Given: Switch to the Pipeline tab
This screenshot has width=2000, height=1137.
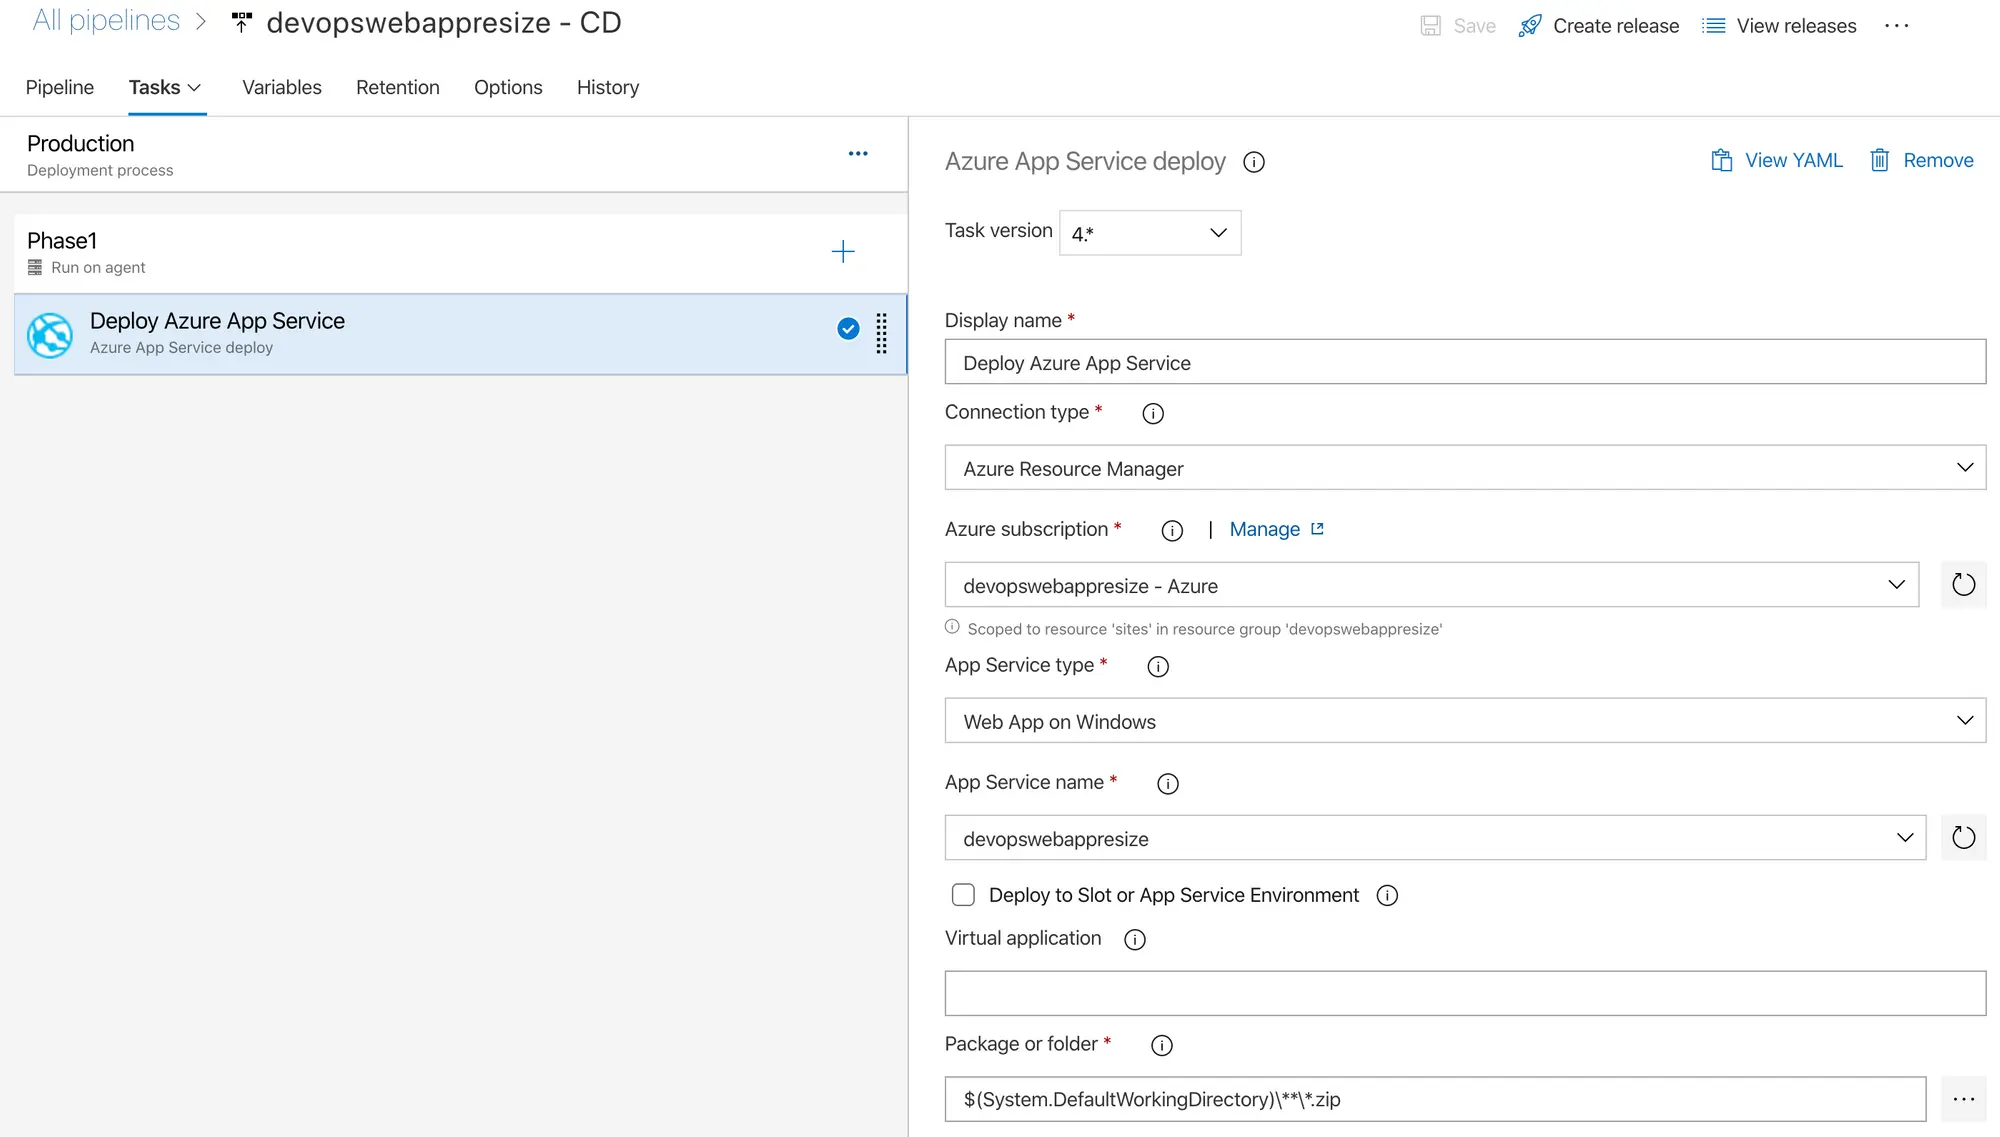Looking at the screenshot, I should pyautogui.click(x=60, y=87).
